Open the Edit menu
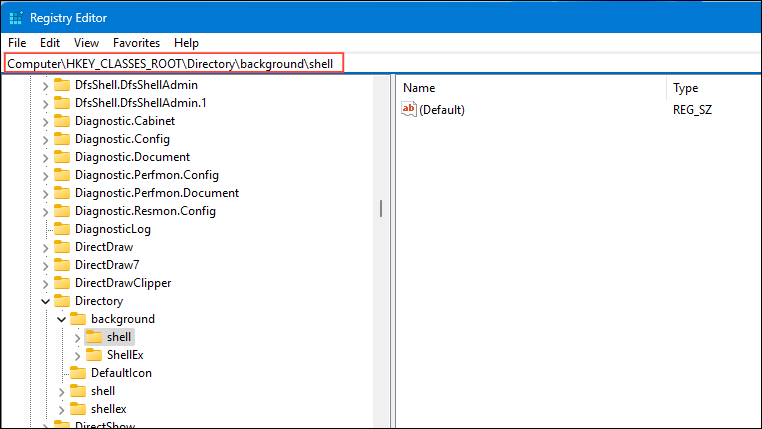 point(50,43)
